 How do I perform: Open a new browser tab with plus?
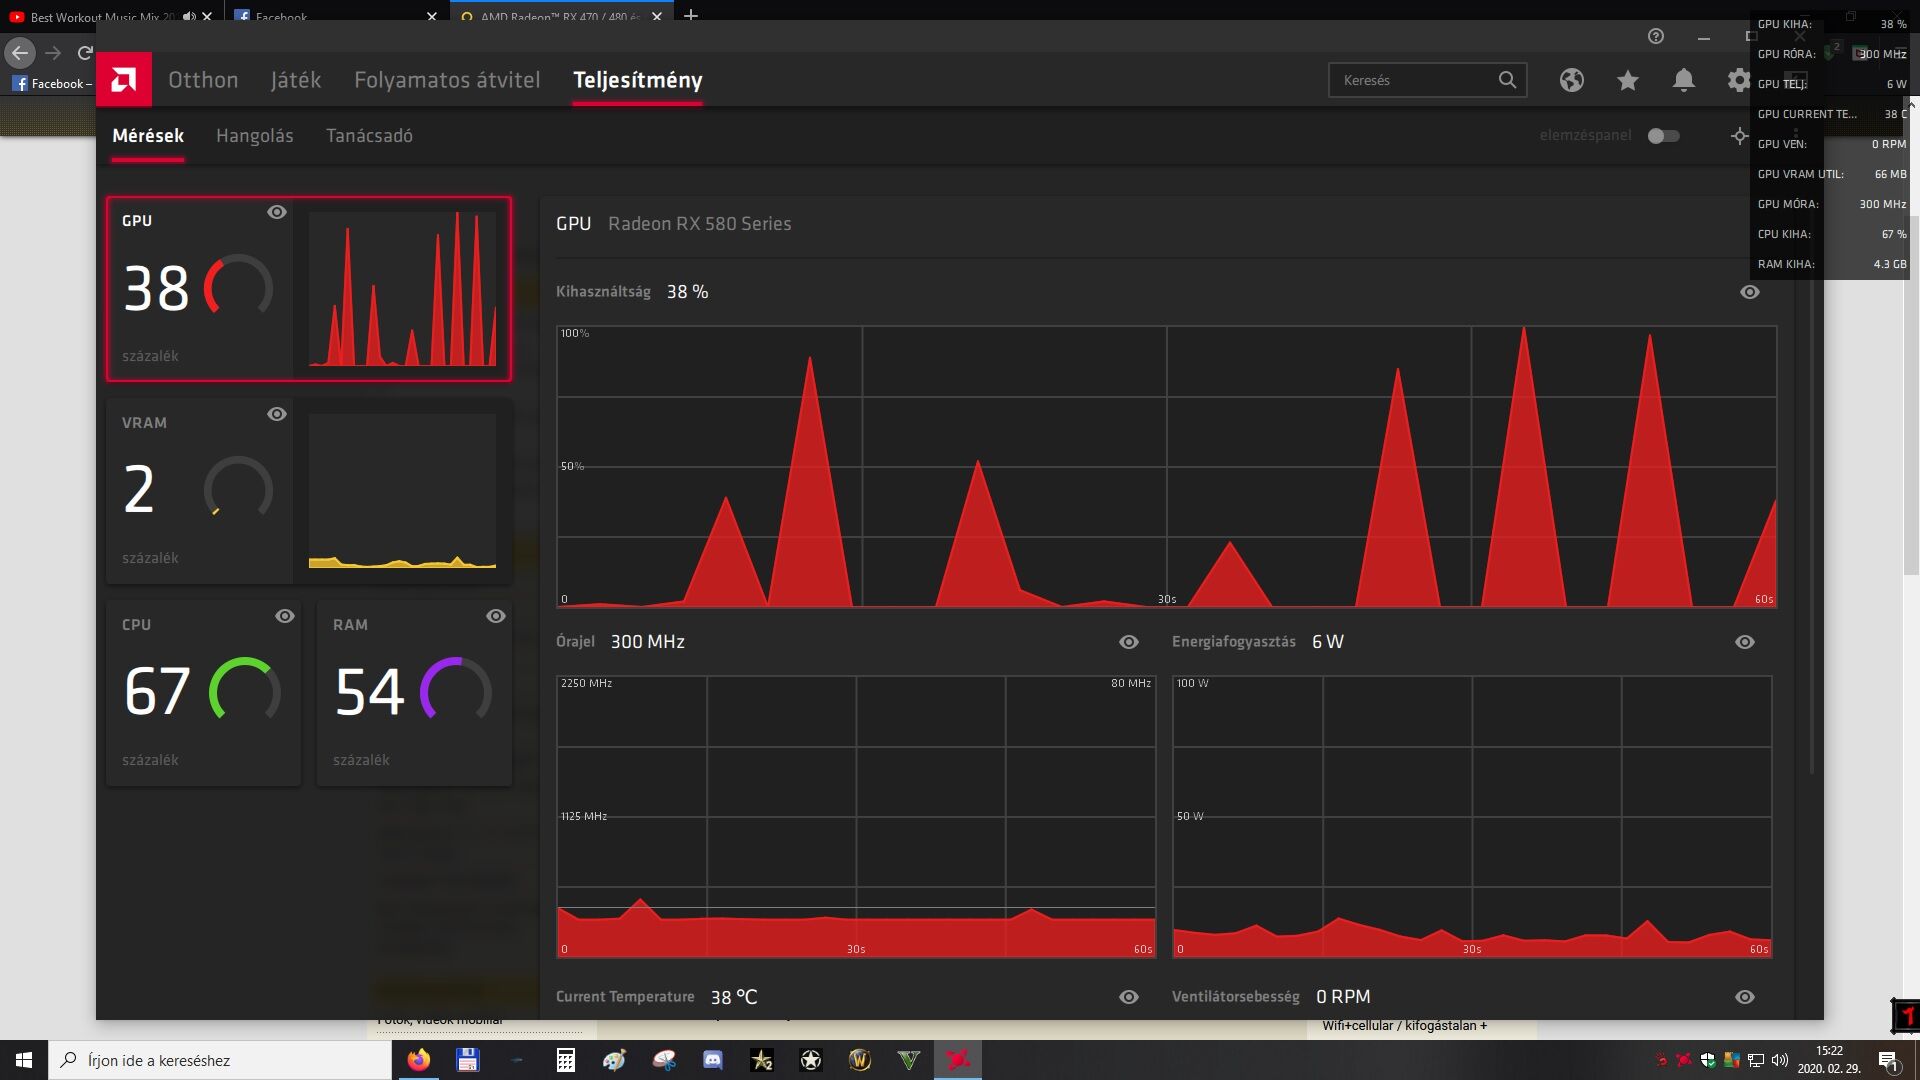click(690, 15)
